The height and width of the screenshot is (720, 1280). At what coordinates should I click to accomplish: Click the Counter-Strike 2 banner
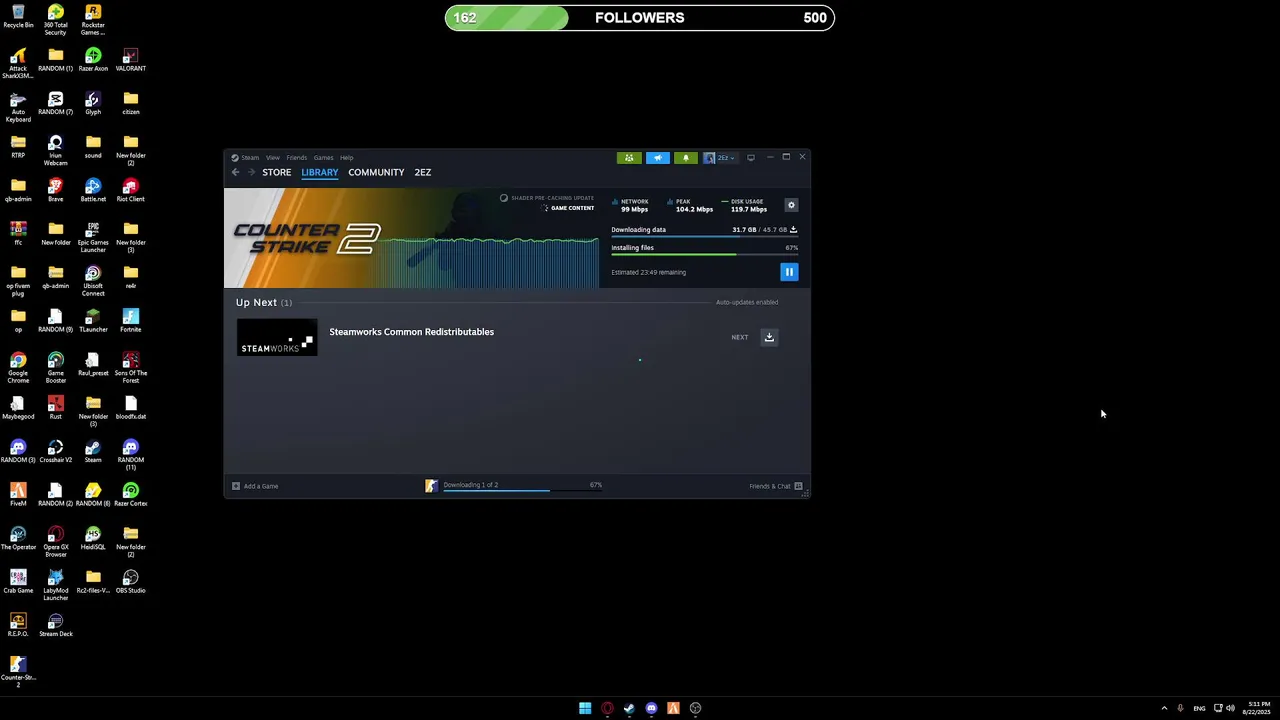point(411,238)
